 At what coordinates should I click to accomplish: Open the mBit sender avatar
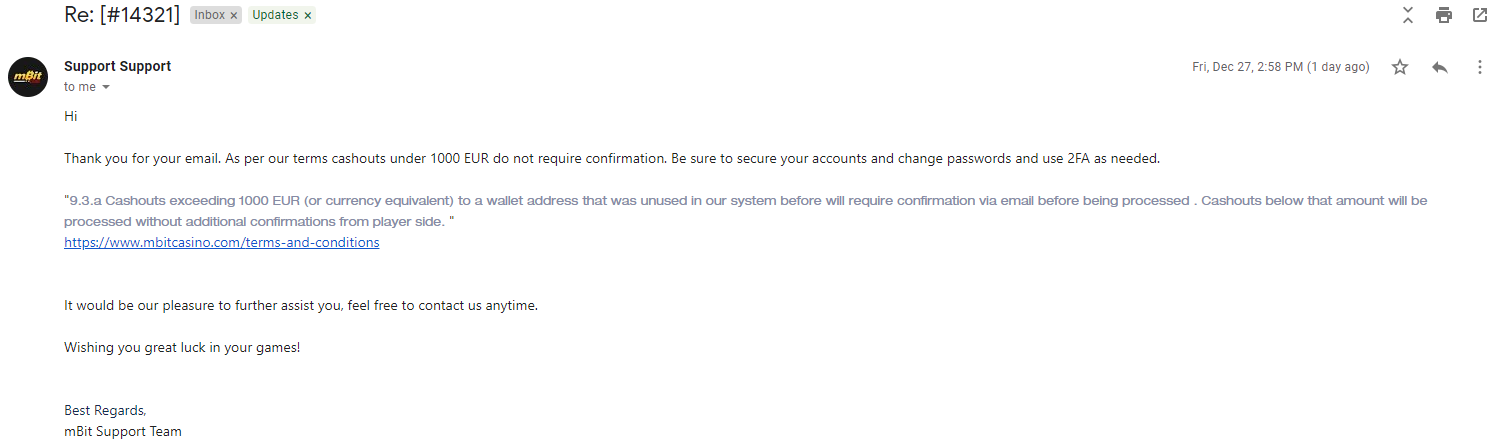tap(28, 77)
